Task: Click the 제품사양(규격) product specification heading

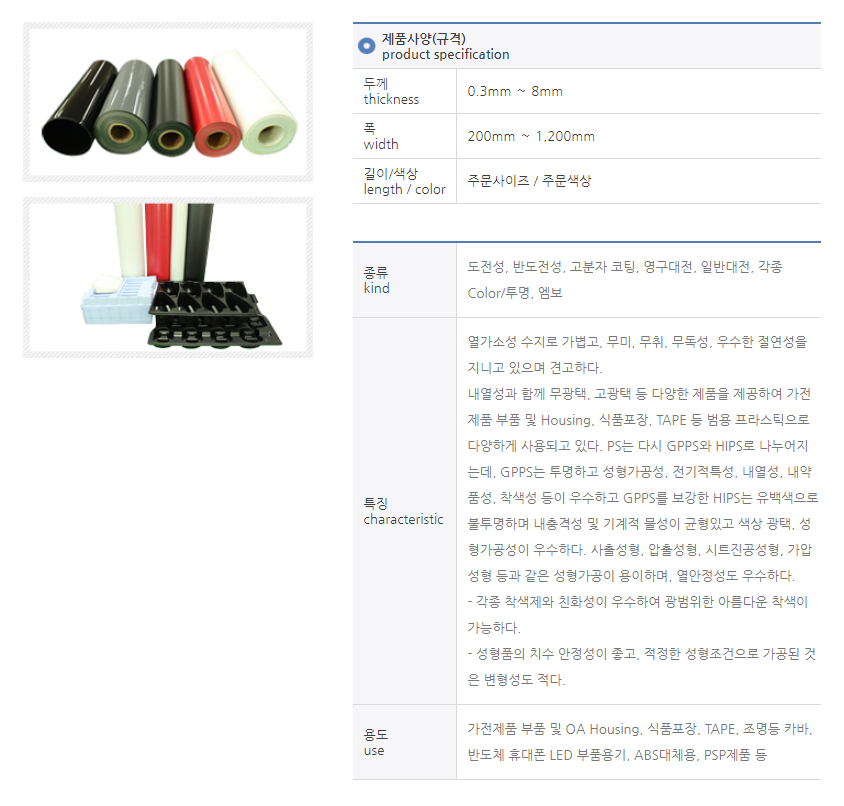Action: pyautogui.click(x=445, y=46)
